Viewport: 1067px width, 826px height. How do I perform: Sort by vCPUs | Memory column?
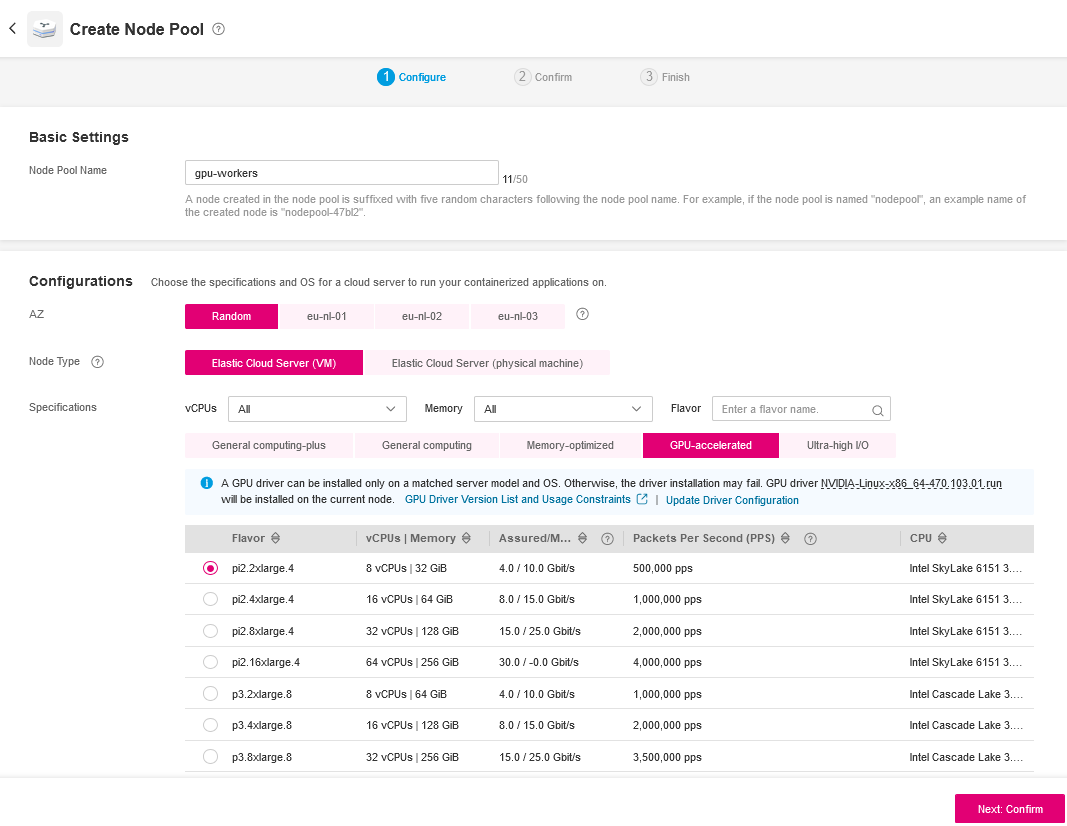pyautogui.click(x=466, y=538)
